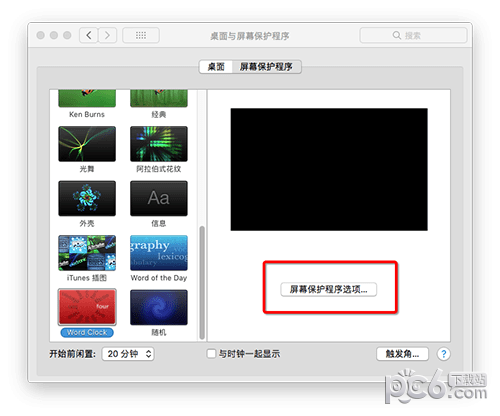Select the 经典 screen saver thumbnail
The width and height of the screenshot is (500, 416).
[159, 98]
